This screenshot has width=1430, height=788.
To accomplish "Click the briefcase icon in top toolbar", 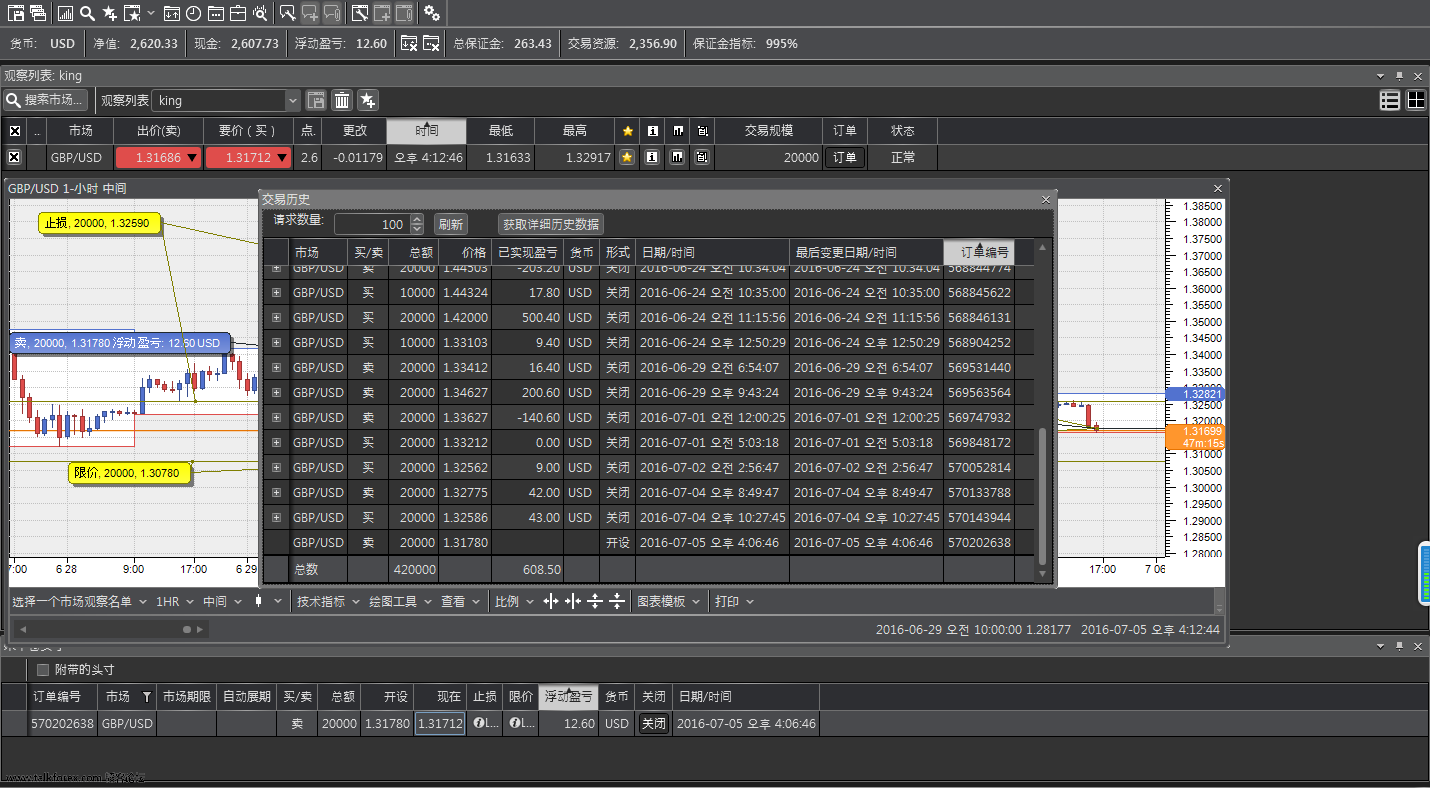I will [x=237, y=13].
